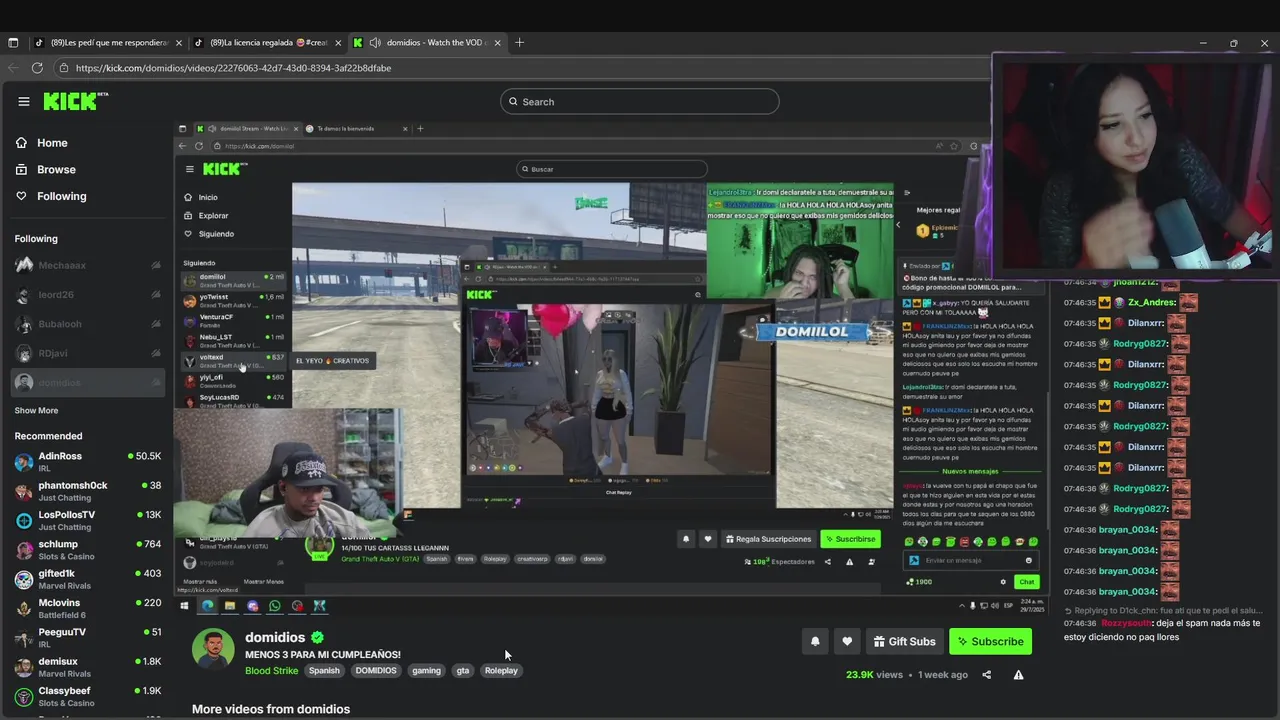Click Rozzysouth's 'deja el spam' chat message
The height and width of the screenshot is (720, 1280).
pos(1162,630)
